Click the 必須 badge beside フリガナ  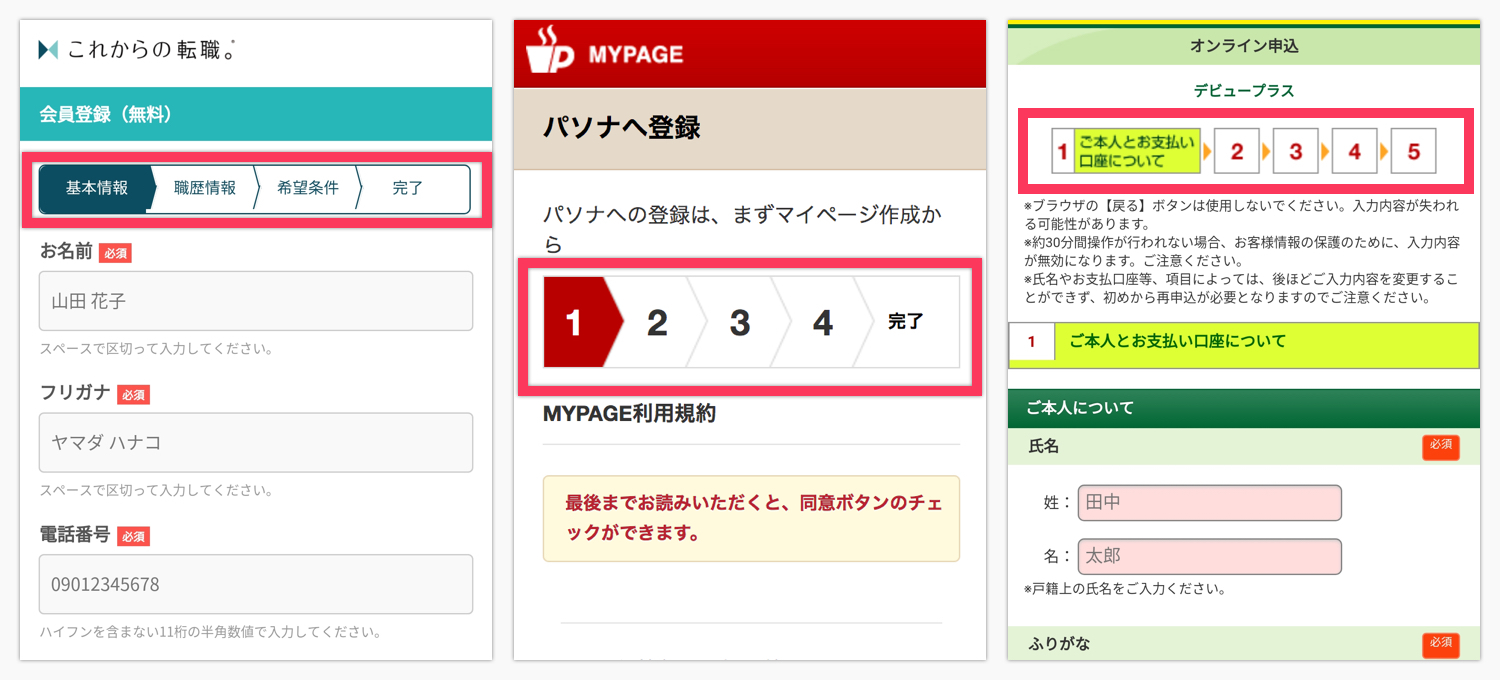tap(133, 395)
